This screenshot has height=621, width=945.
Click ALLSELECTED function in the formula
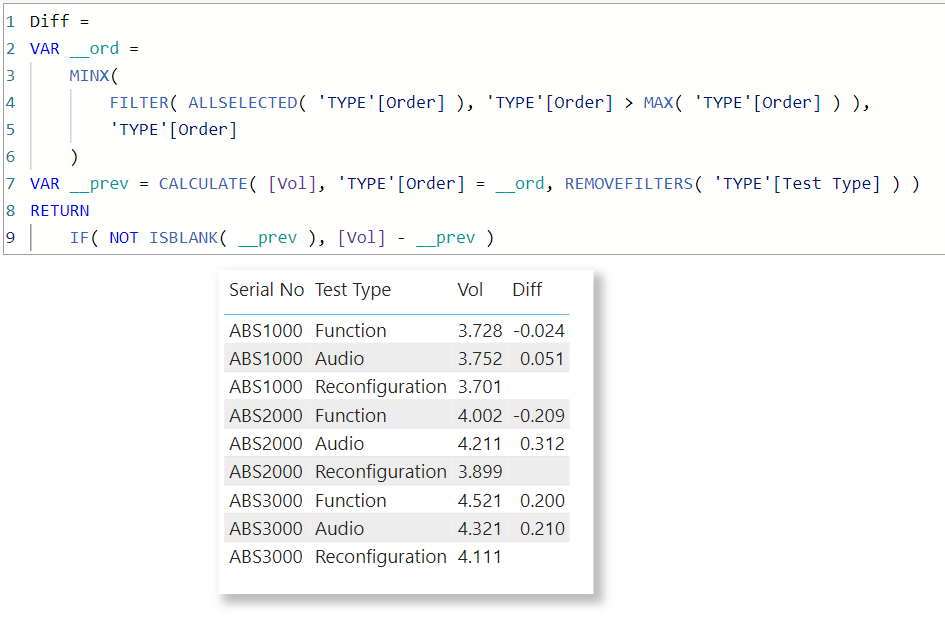[243, 103]
